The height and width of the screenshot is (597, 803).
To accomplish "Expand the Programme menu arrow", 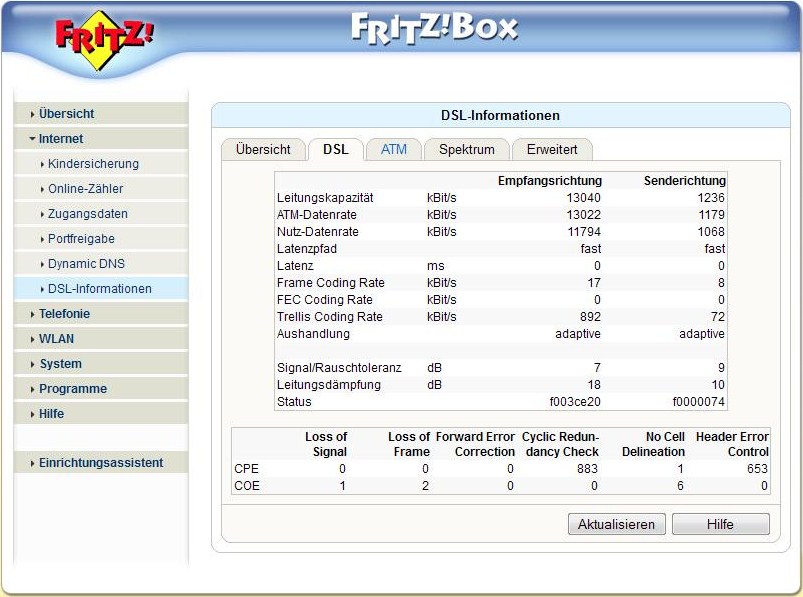I will [x=33, y=390].
